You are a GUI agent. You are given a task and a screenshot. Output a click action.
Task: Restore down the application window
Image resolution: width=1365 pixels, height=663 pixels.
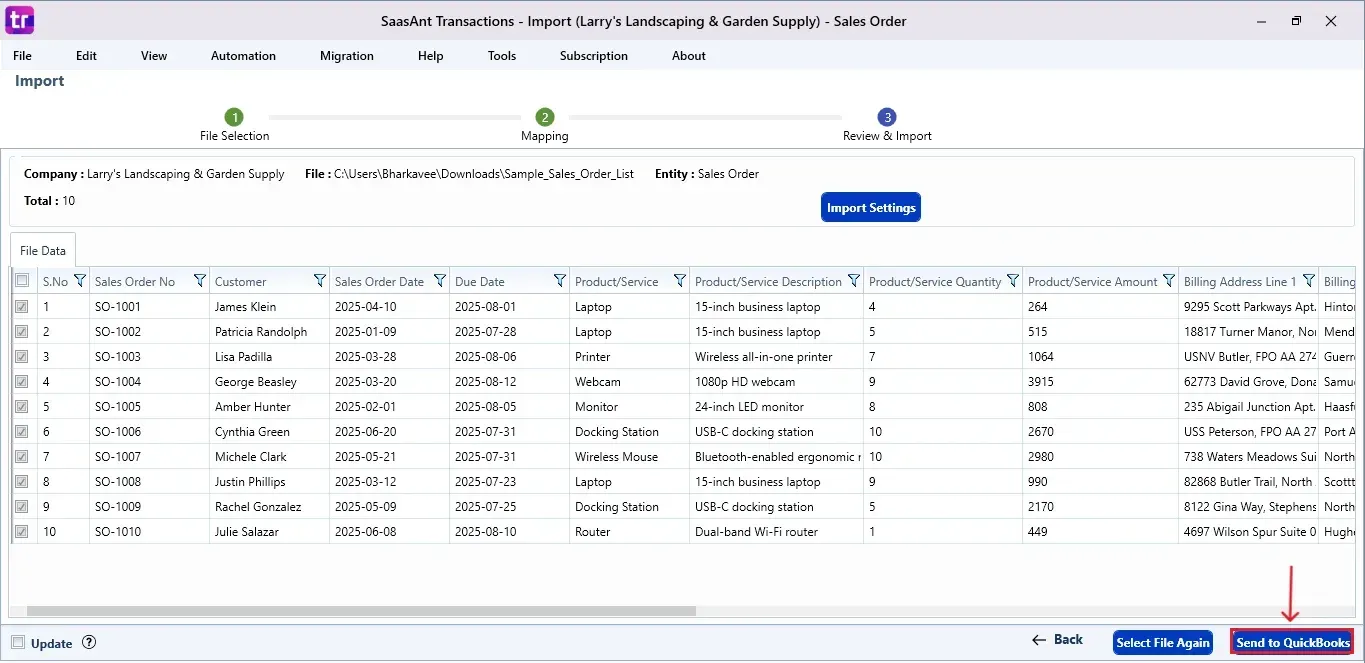(1296, 20)
